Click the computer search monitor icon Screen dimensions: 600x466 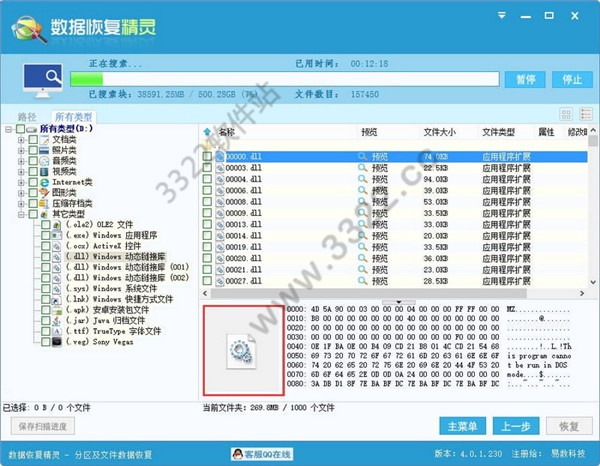tap(42, 80)
